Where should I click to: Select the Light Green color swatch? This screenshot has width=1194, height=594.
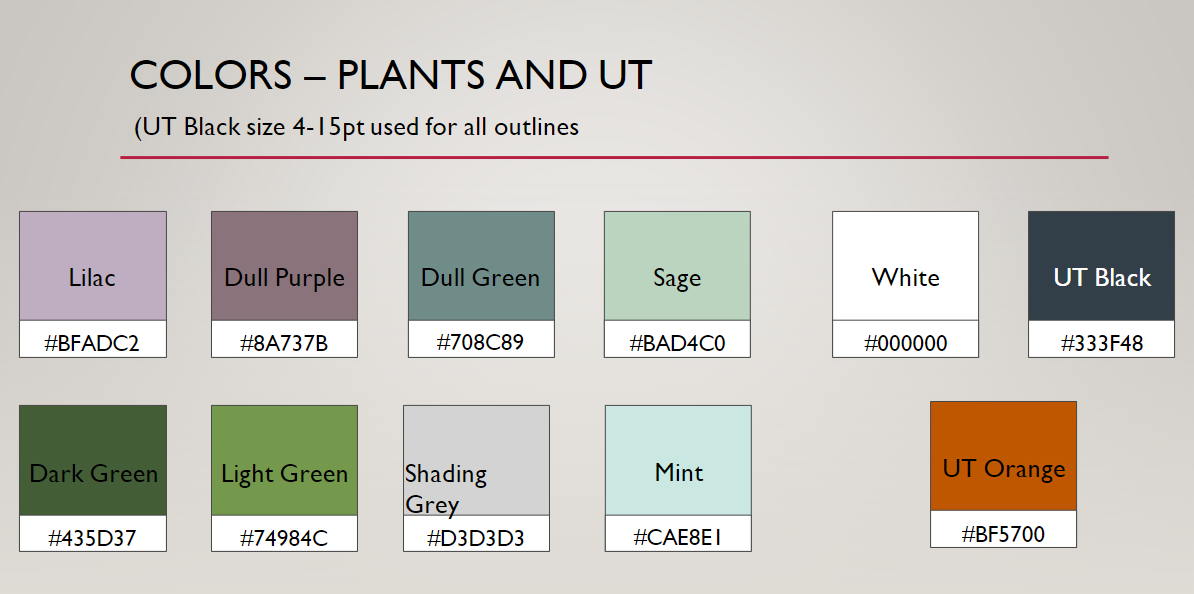pos(284,460)
